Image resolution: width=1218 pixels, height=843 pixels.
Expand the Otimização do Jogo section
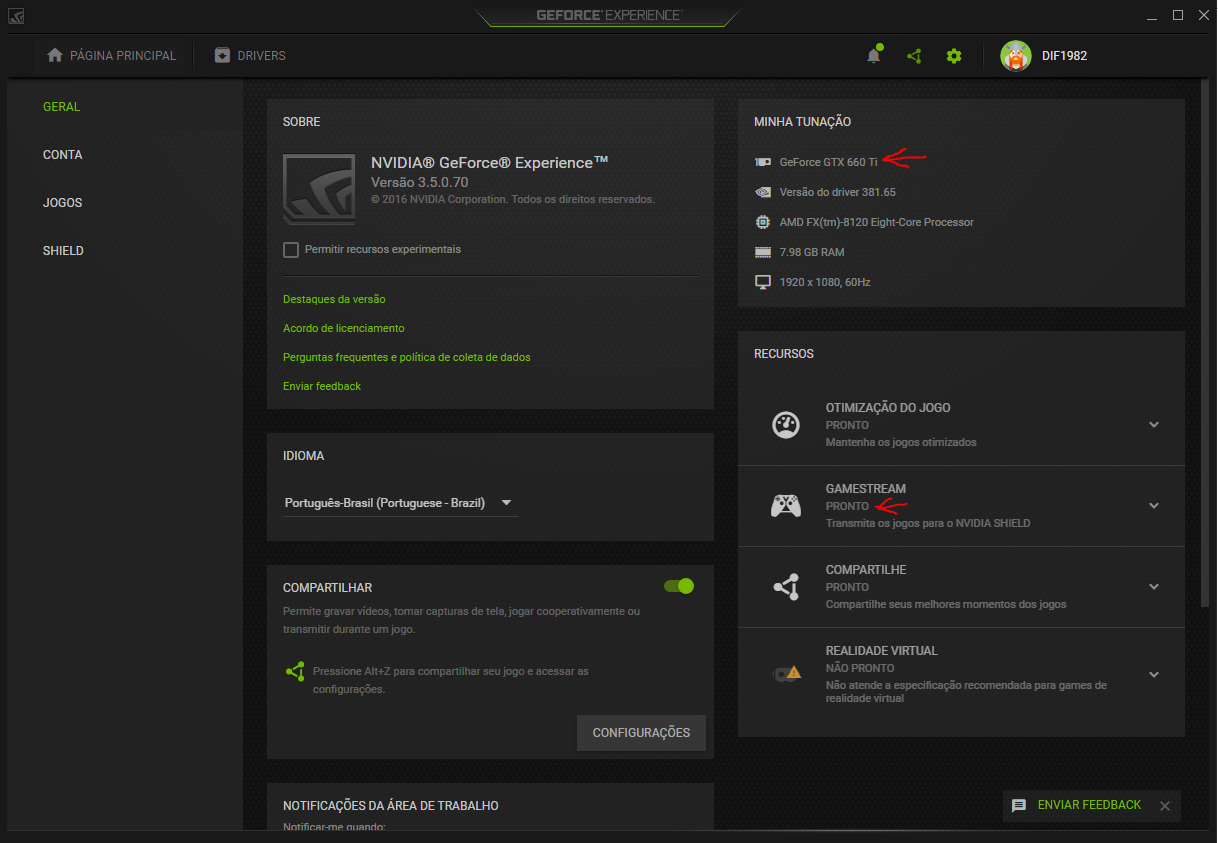(x=1154, y=424)
